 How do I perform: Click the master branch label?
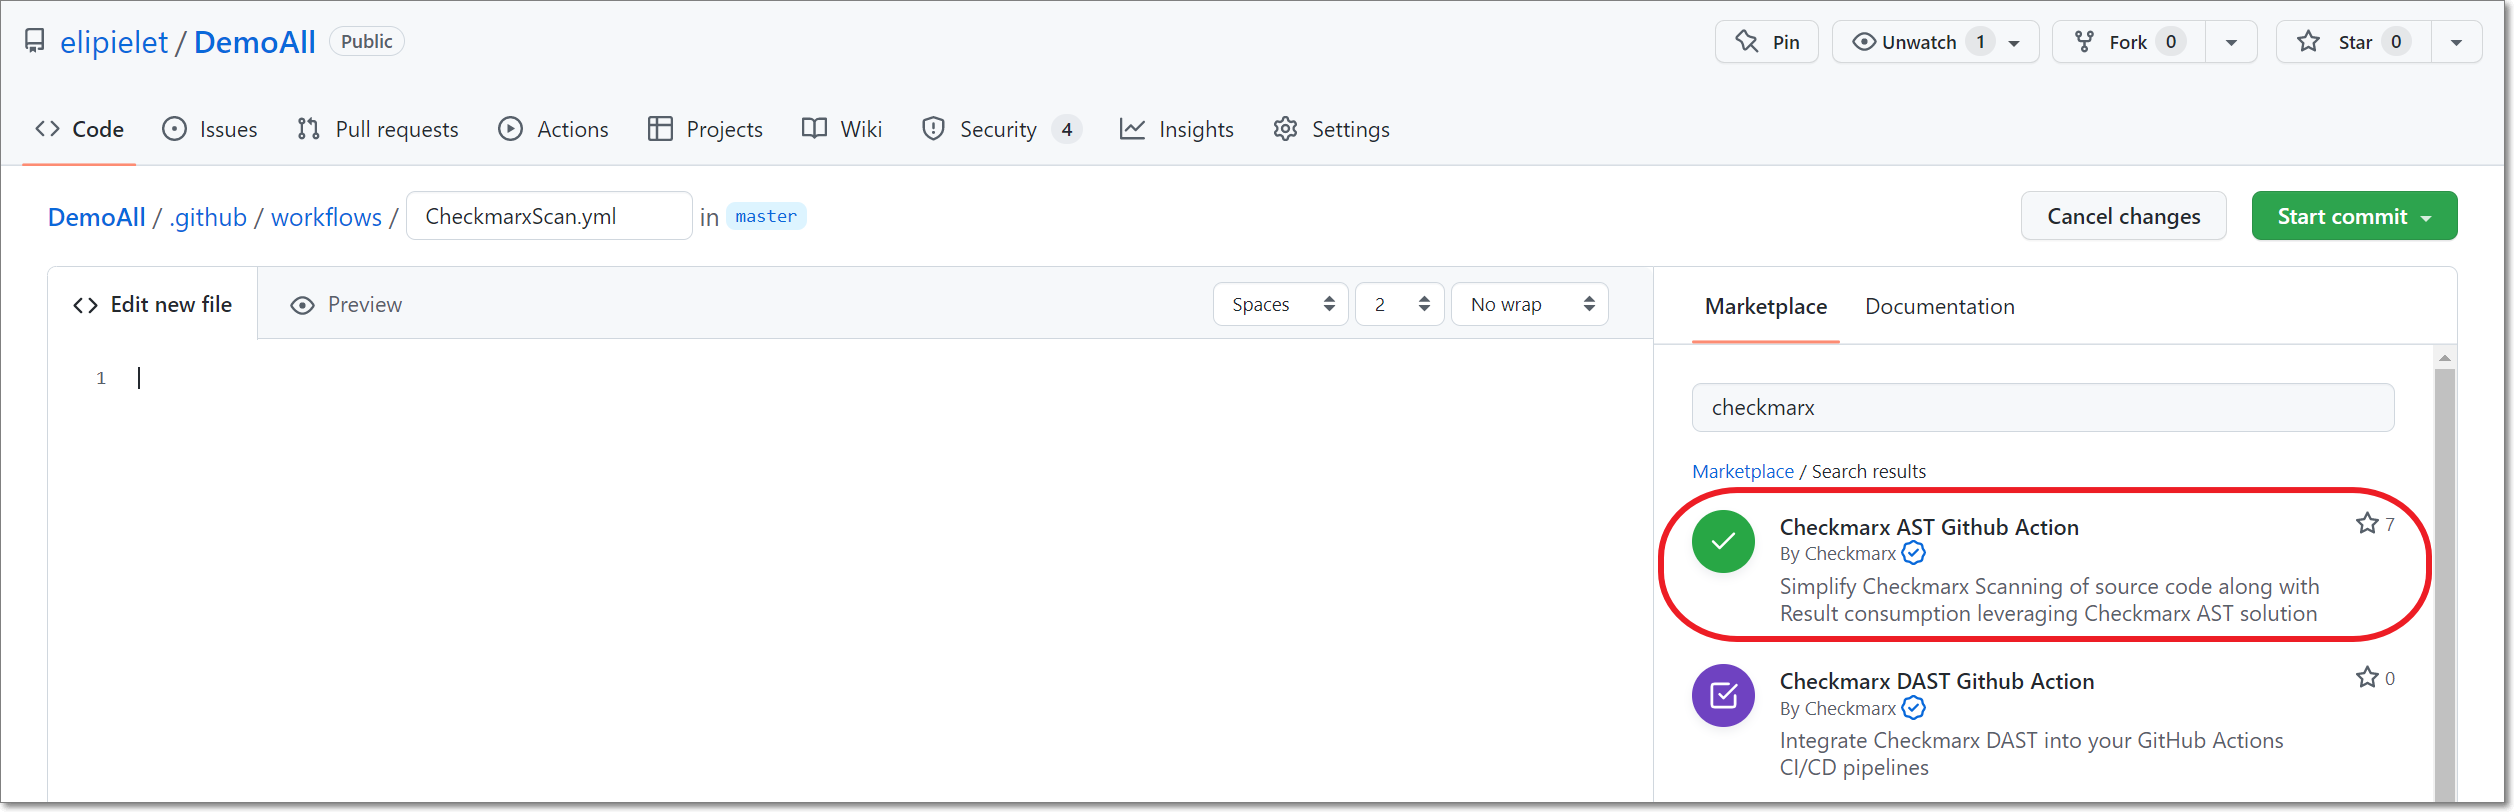[x=766, y=216]
